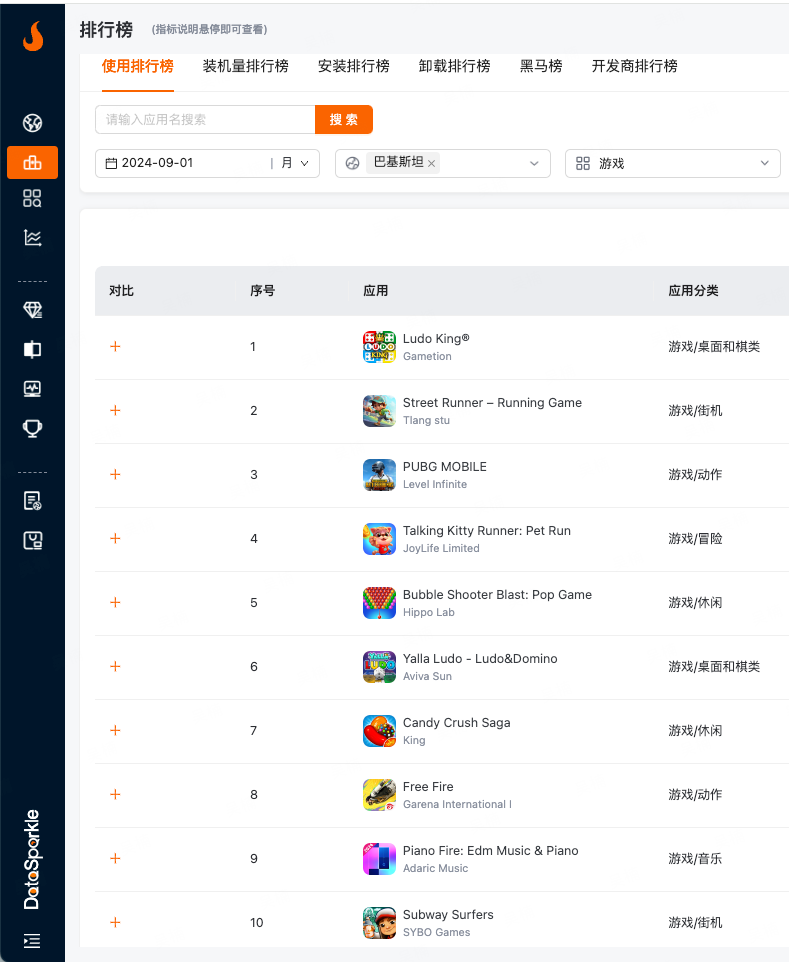Click the King developer name
The image size is (789, 962).
tap(414, 741)
